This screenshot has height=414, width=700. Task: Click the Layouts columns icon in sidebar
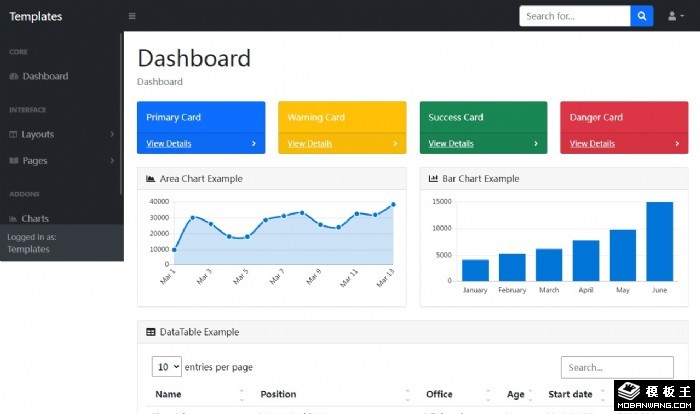click(13, 134)
